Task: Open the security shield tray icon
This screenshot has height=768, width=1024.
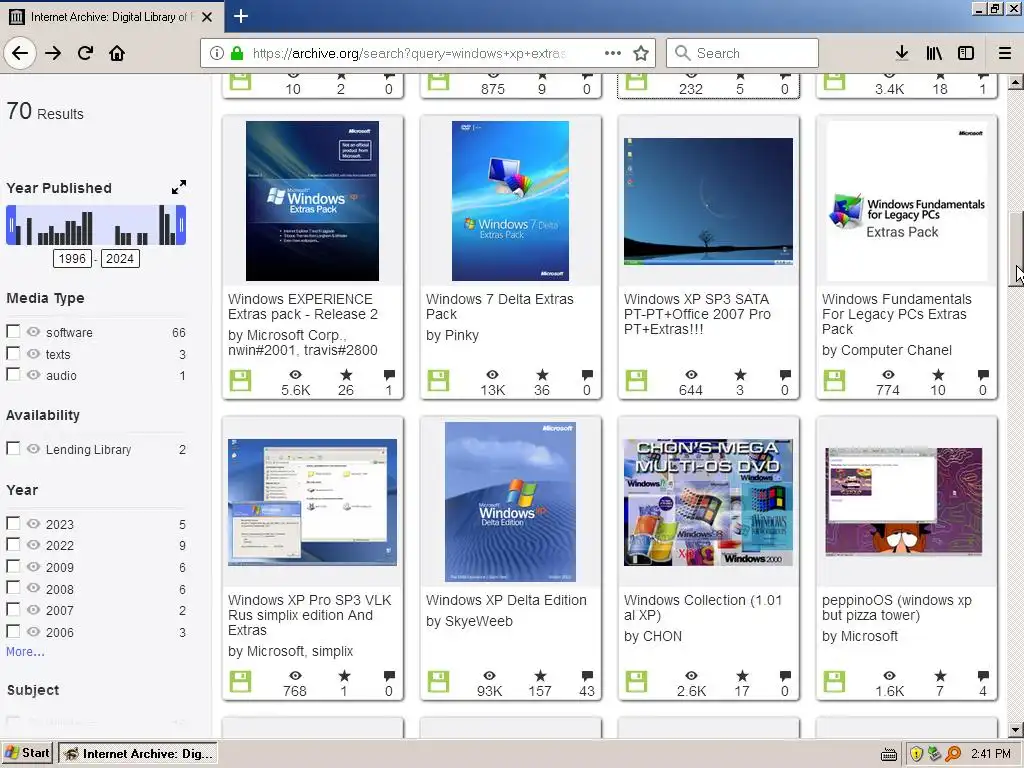Action: click(916, 754)
